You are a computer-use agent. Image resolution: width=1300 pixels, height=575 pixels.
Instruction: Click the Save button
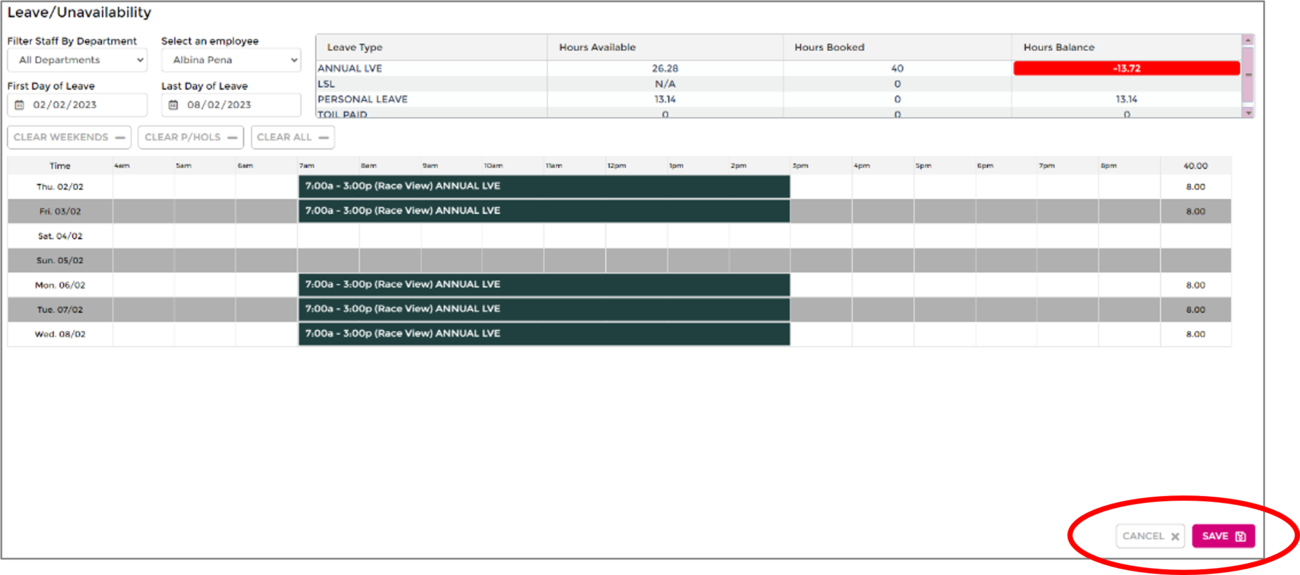[1222, 536]
